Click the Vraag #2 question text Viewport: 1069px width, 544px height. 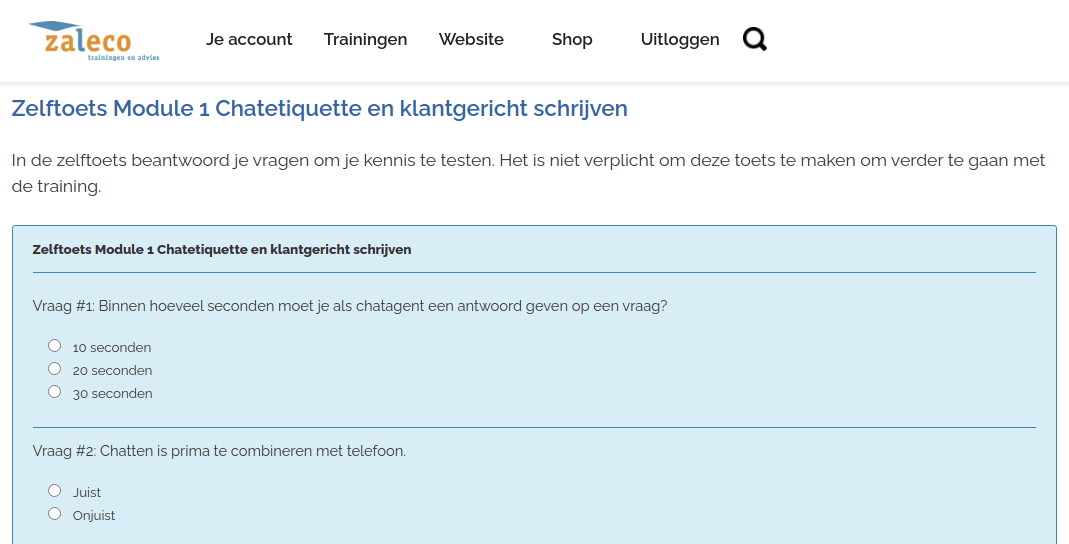(x=219, y=451)
